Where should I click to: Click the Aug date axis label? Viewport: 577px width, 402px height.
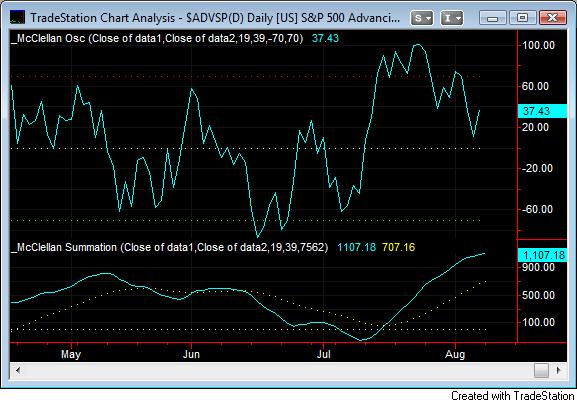tap(455, 355)
